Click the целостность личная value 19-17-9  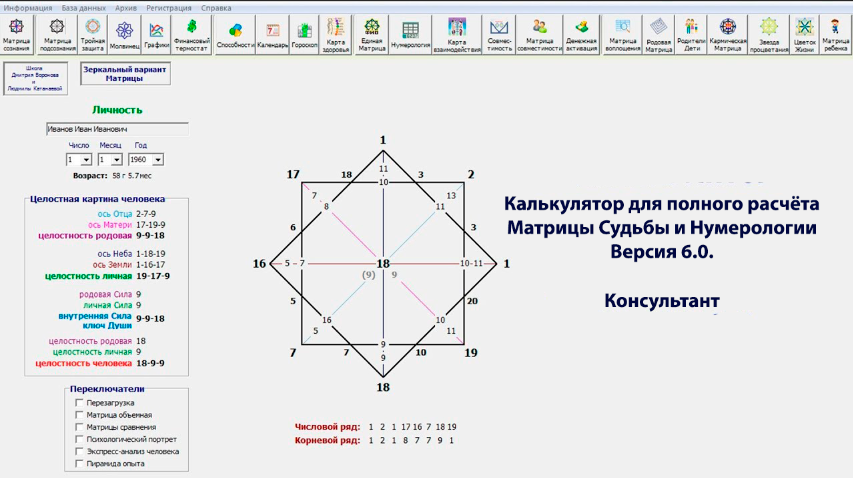pyautogui.click(x=153, y=276)
